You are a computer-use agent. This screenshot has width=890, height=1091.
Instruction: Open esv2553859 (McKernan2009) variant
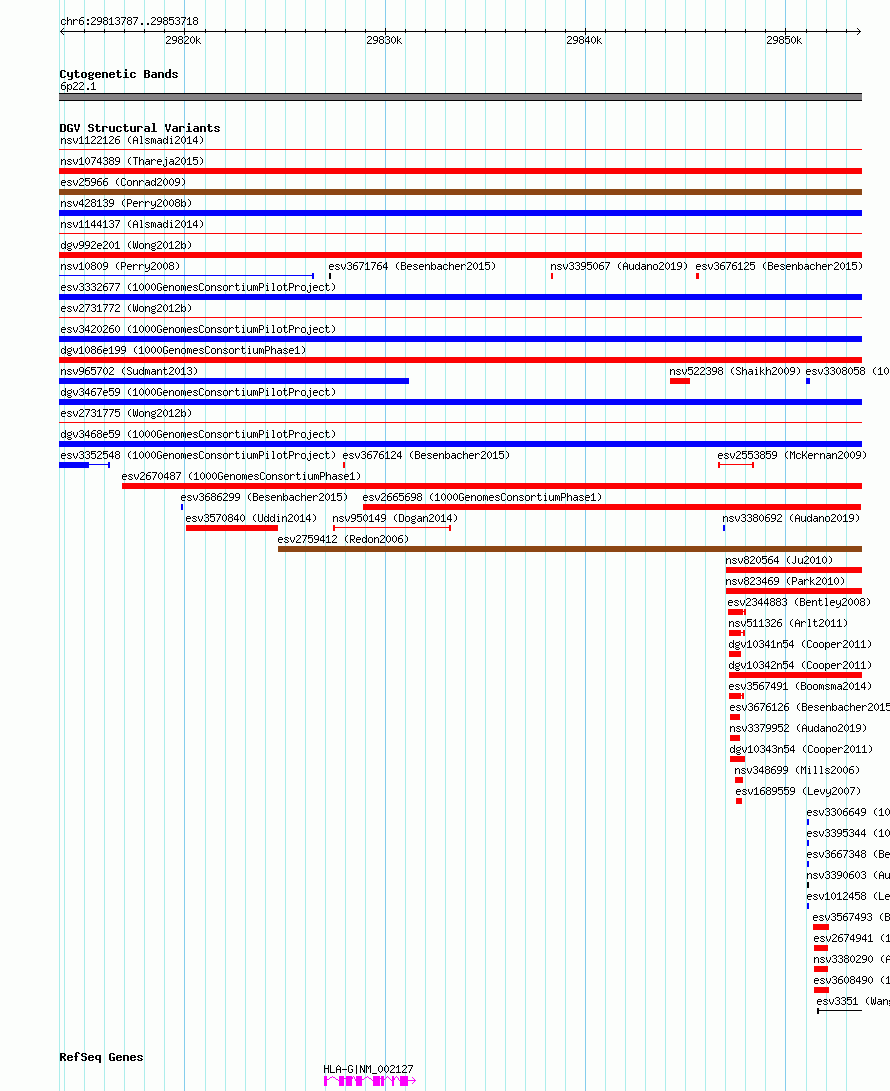click(792, 455)
